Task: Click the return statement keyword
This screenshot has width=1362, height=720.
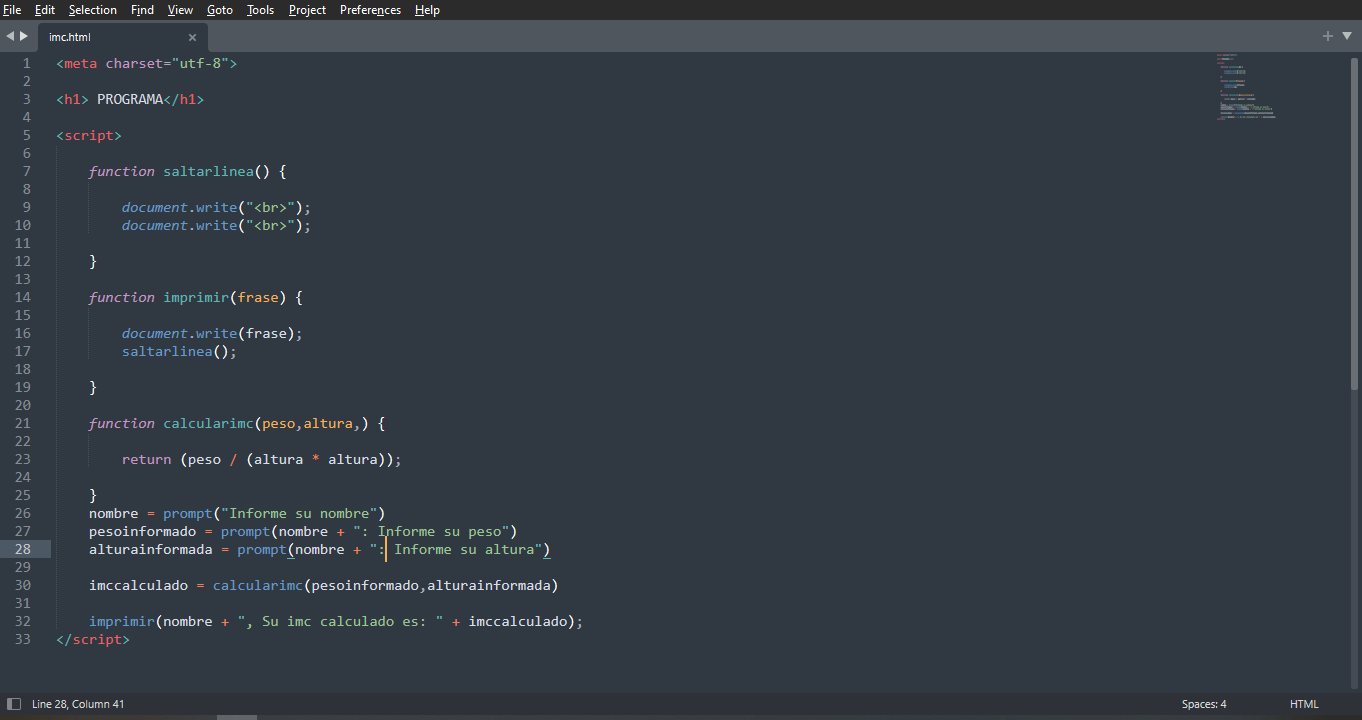Action: [x=147, y=459]
